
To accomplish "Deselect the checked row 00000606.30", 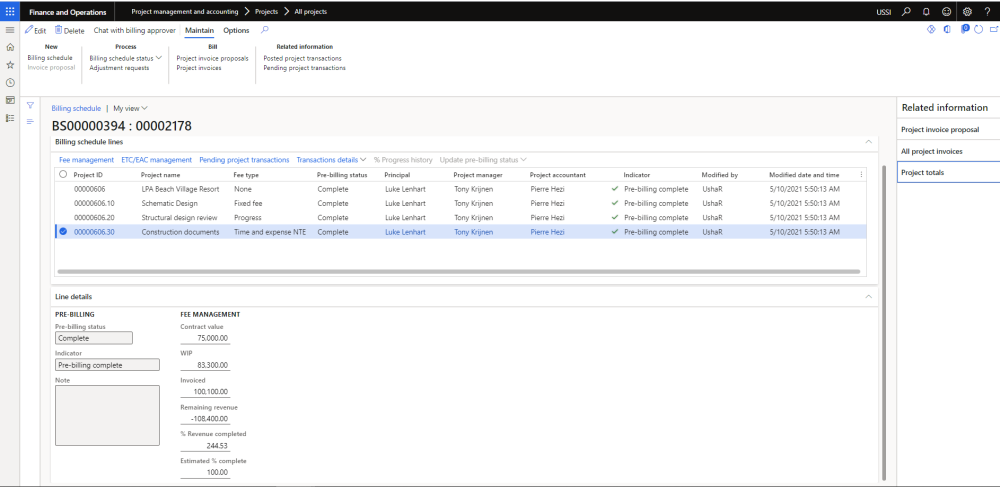I will click(63, 232).
